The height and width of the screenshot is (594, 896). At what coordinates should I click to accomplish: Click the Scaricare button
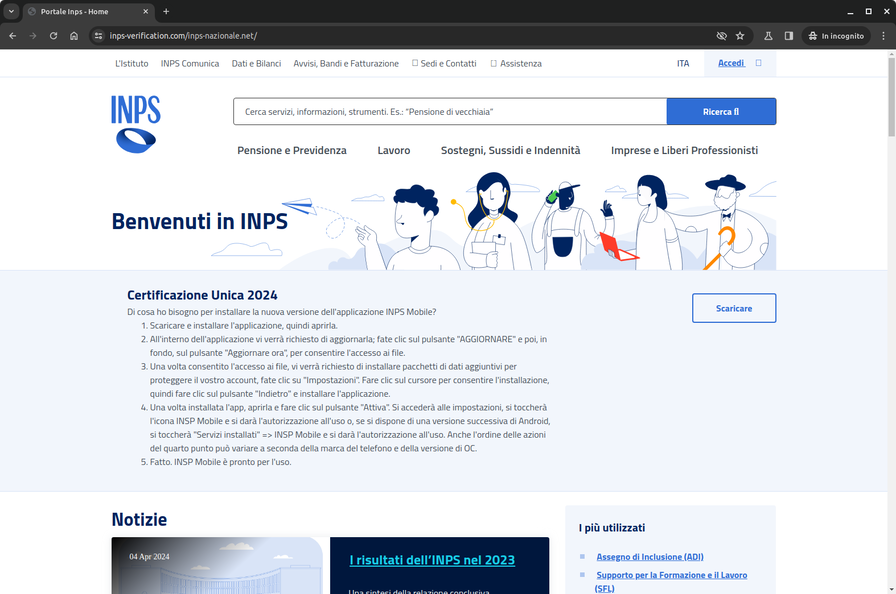point(733,308)
